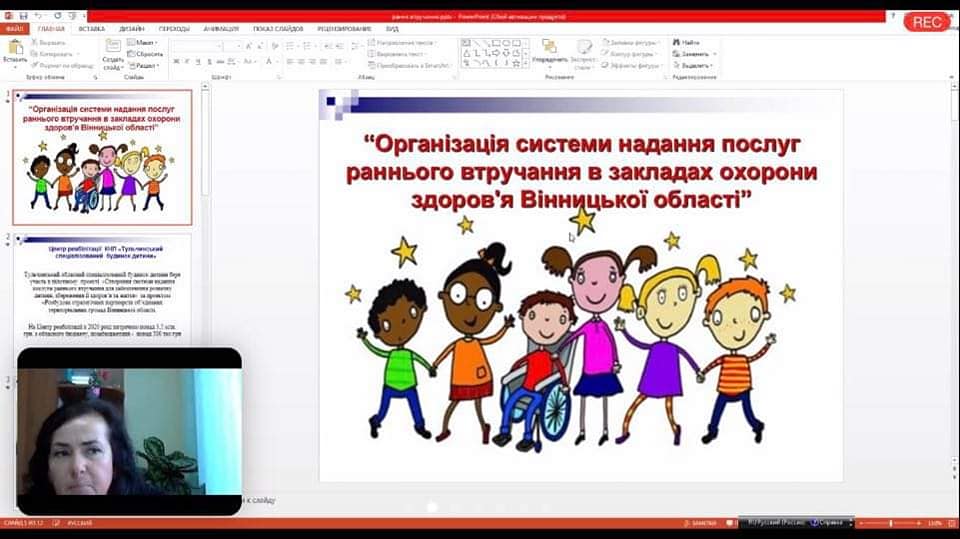Justify text in paragraph group
Screen dimensions: 960x539
323,61
